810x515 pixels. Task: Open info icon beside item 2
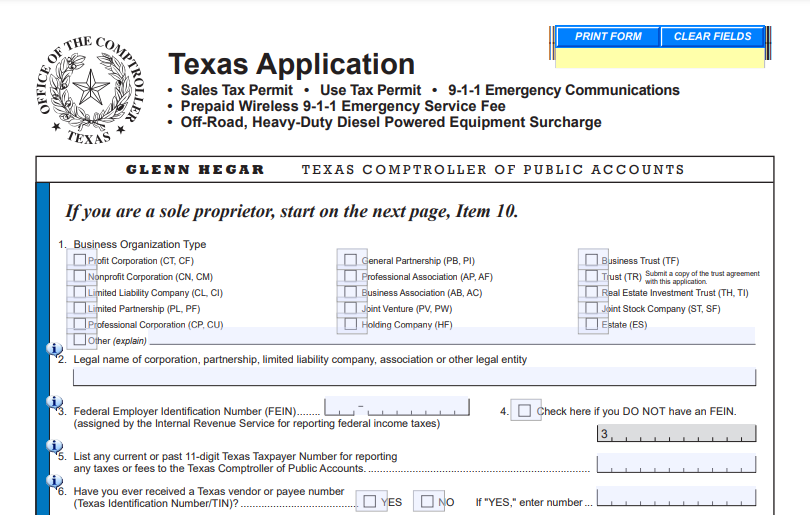tap(54, 350)
